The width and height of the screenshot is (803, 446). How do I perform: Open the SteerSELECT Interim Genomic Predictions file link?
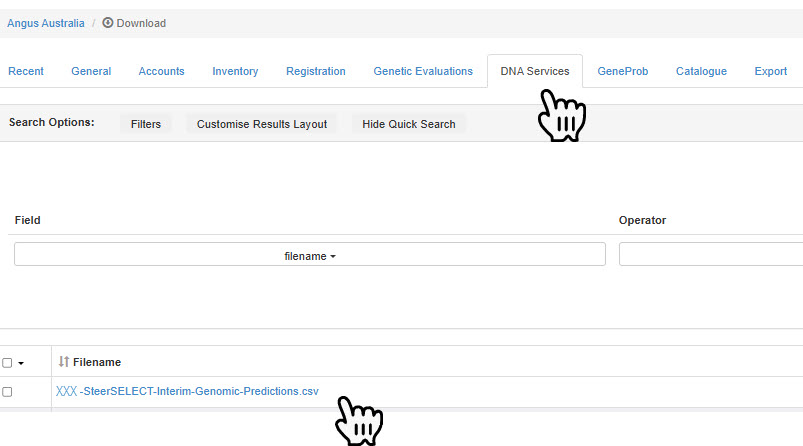point(187,391)
